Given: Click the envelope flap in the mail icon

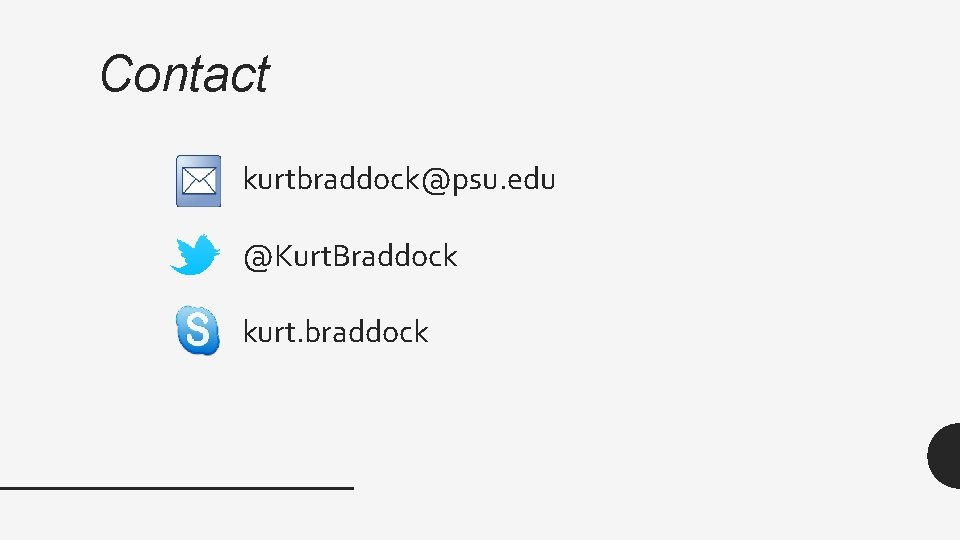Looking at the screenshot, I should coord(198,175).
